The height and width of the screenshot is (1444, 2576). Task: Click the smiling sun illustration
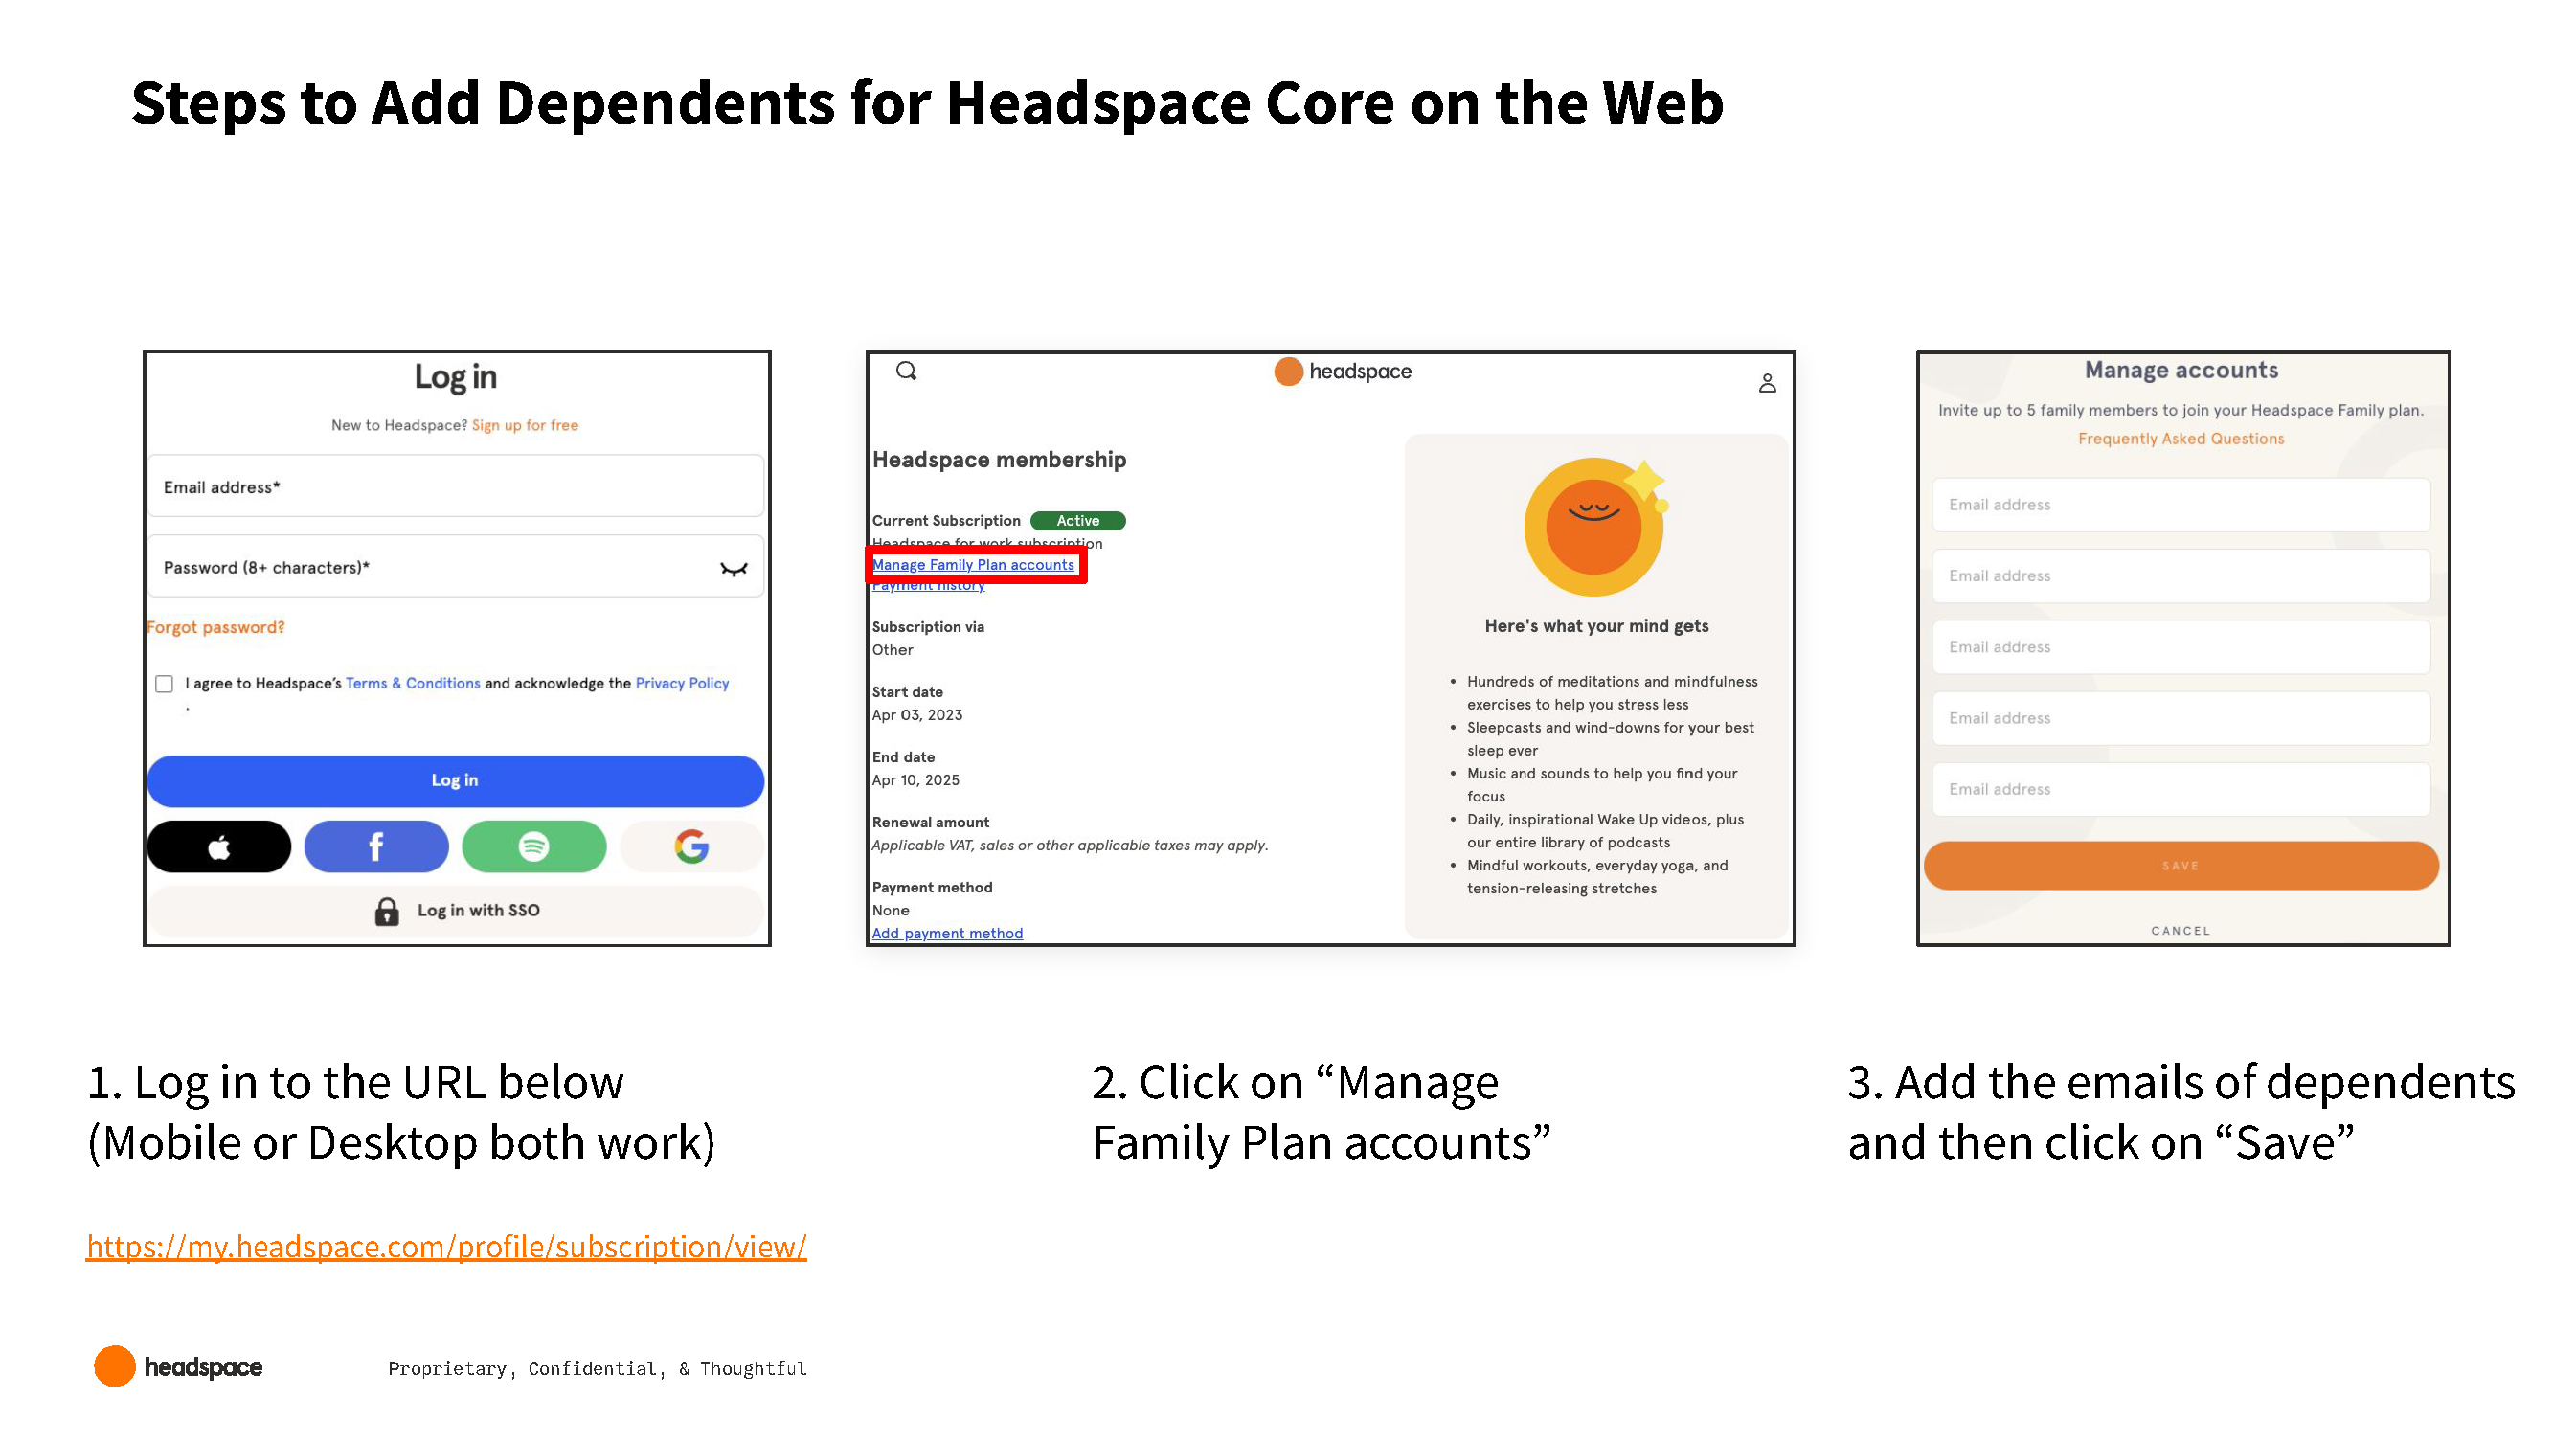[1595, 527]
